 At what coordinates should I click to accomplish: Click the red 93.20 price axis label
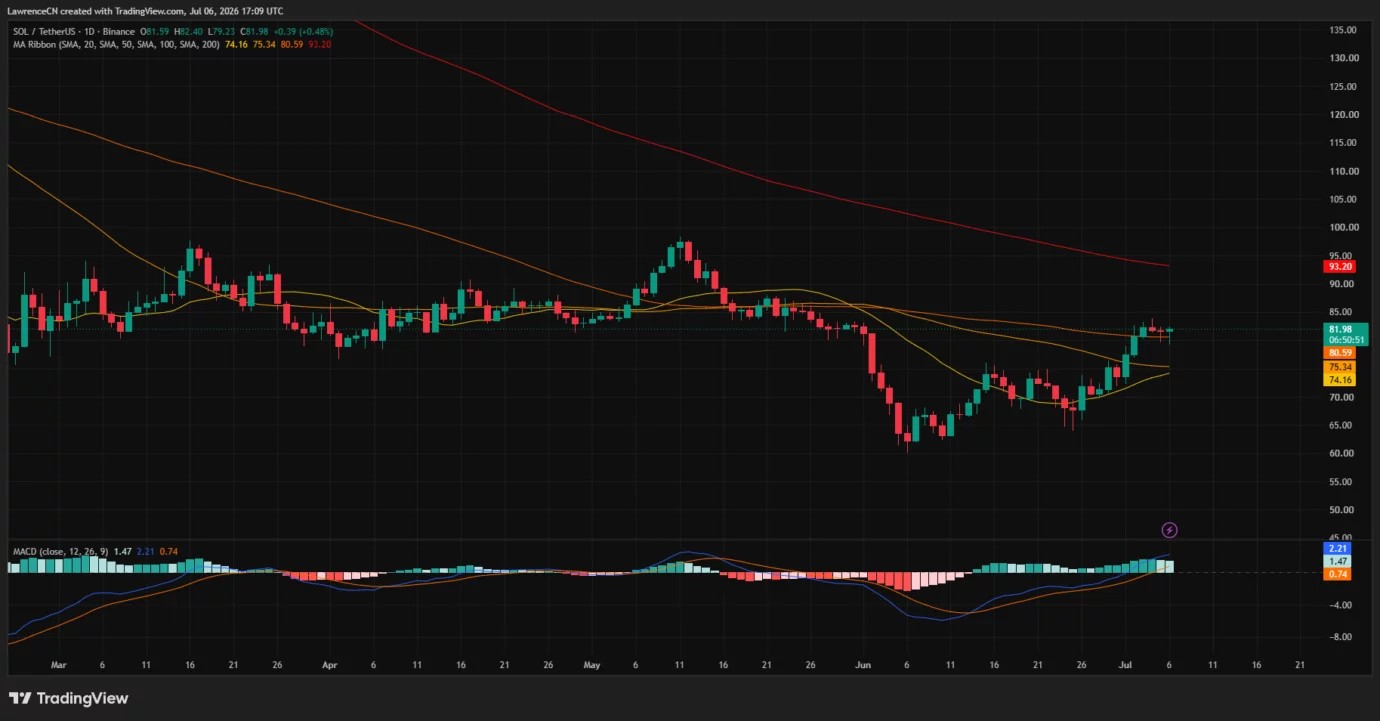(x=1340, y=266)
